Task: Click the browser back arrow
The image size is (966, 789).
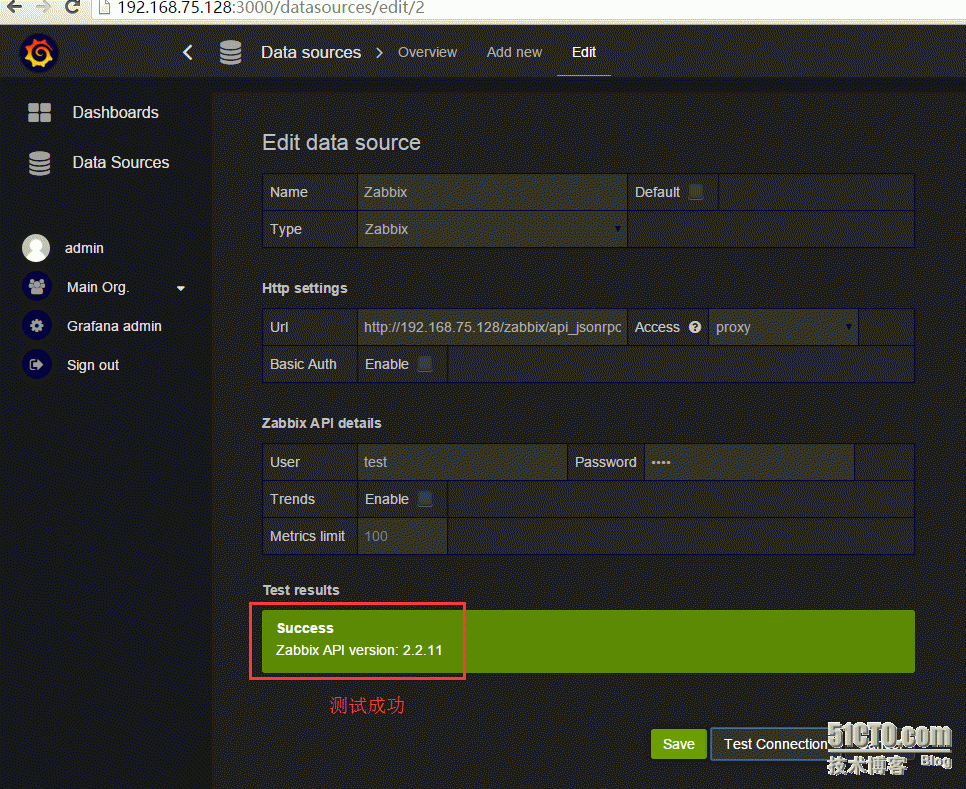Action: pyautogui.click(x=14, y=7)
